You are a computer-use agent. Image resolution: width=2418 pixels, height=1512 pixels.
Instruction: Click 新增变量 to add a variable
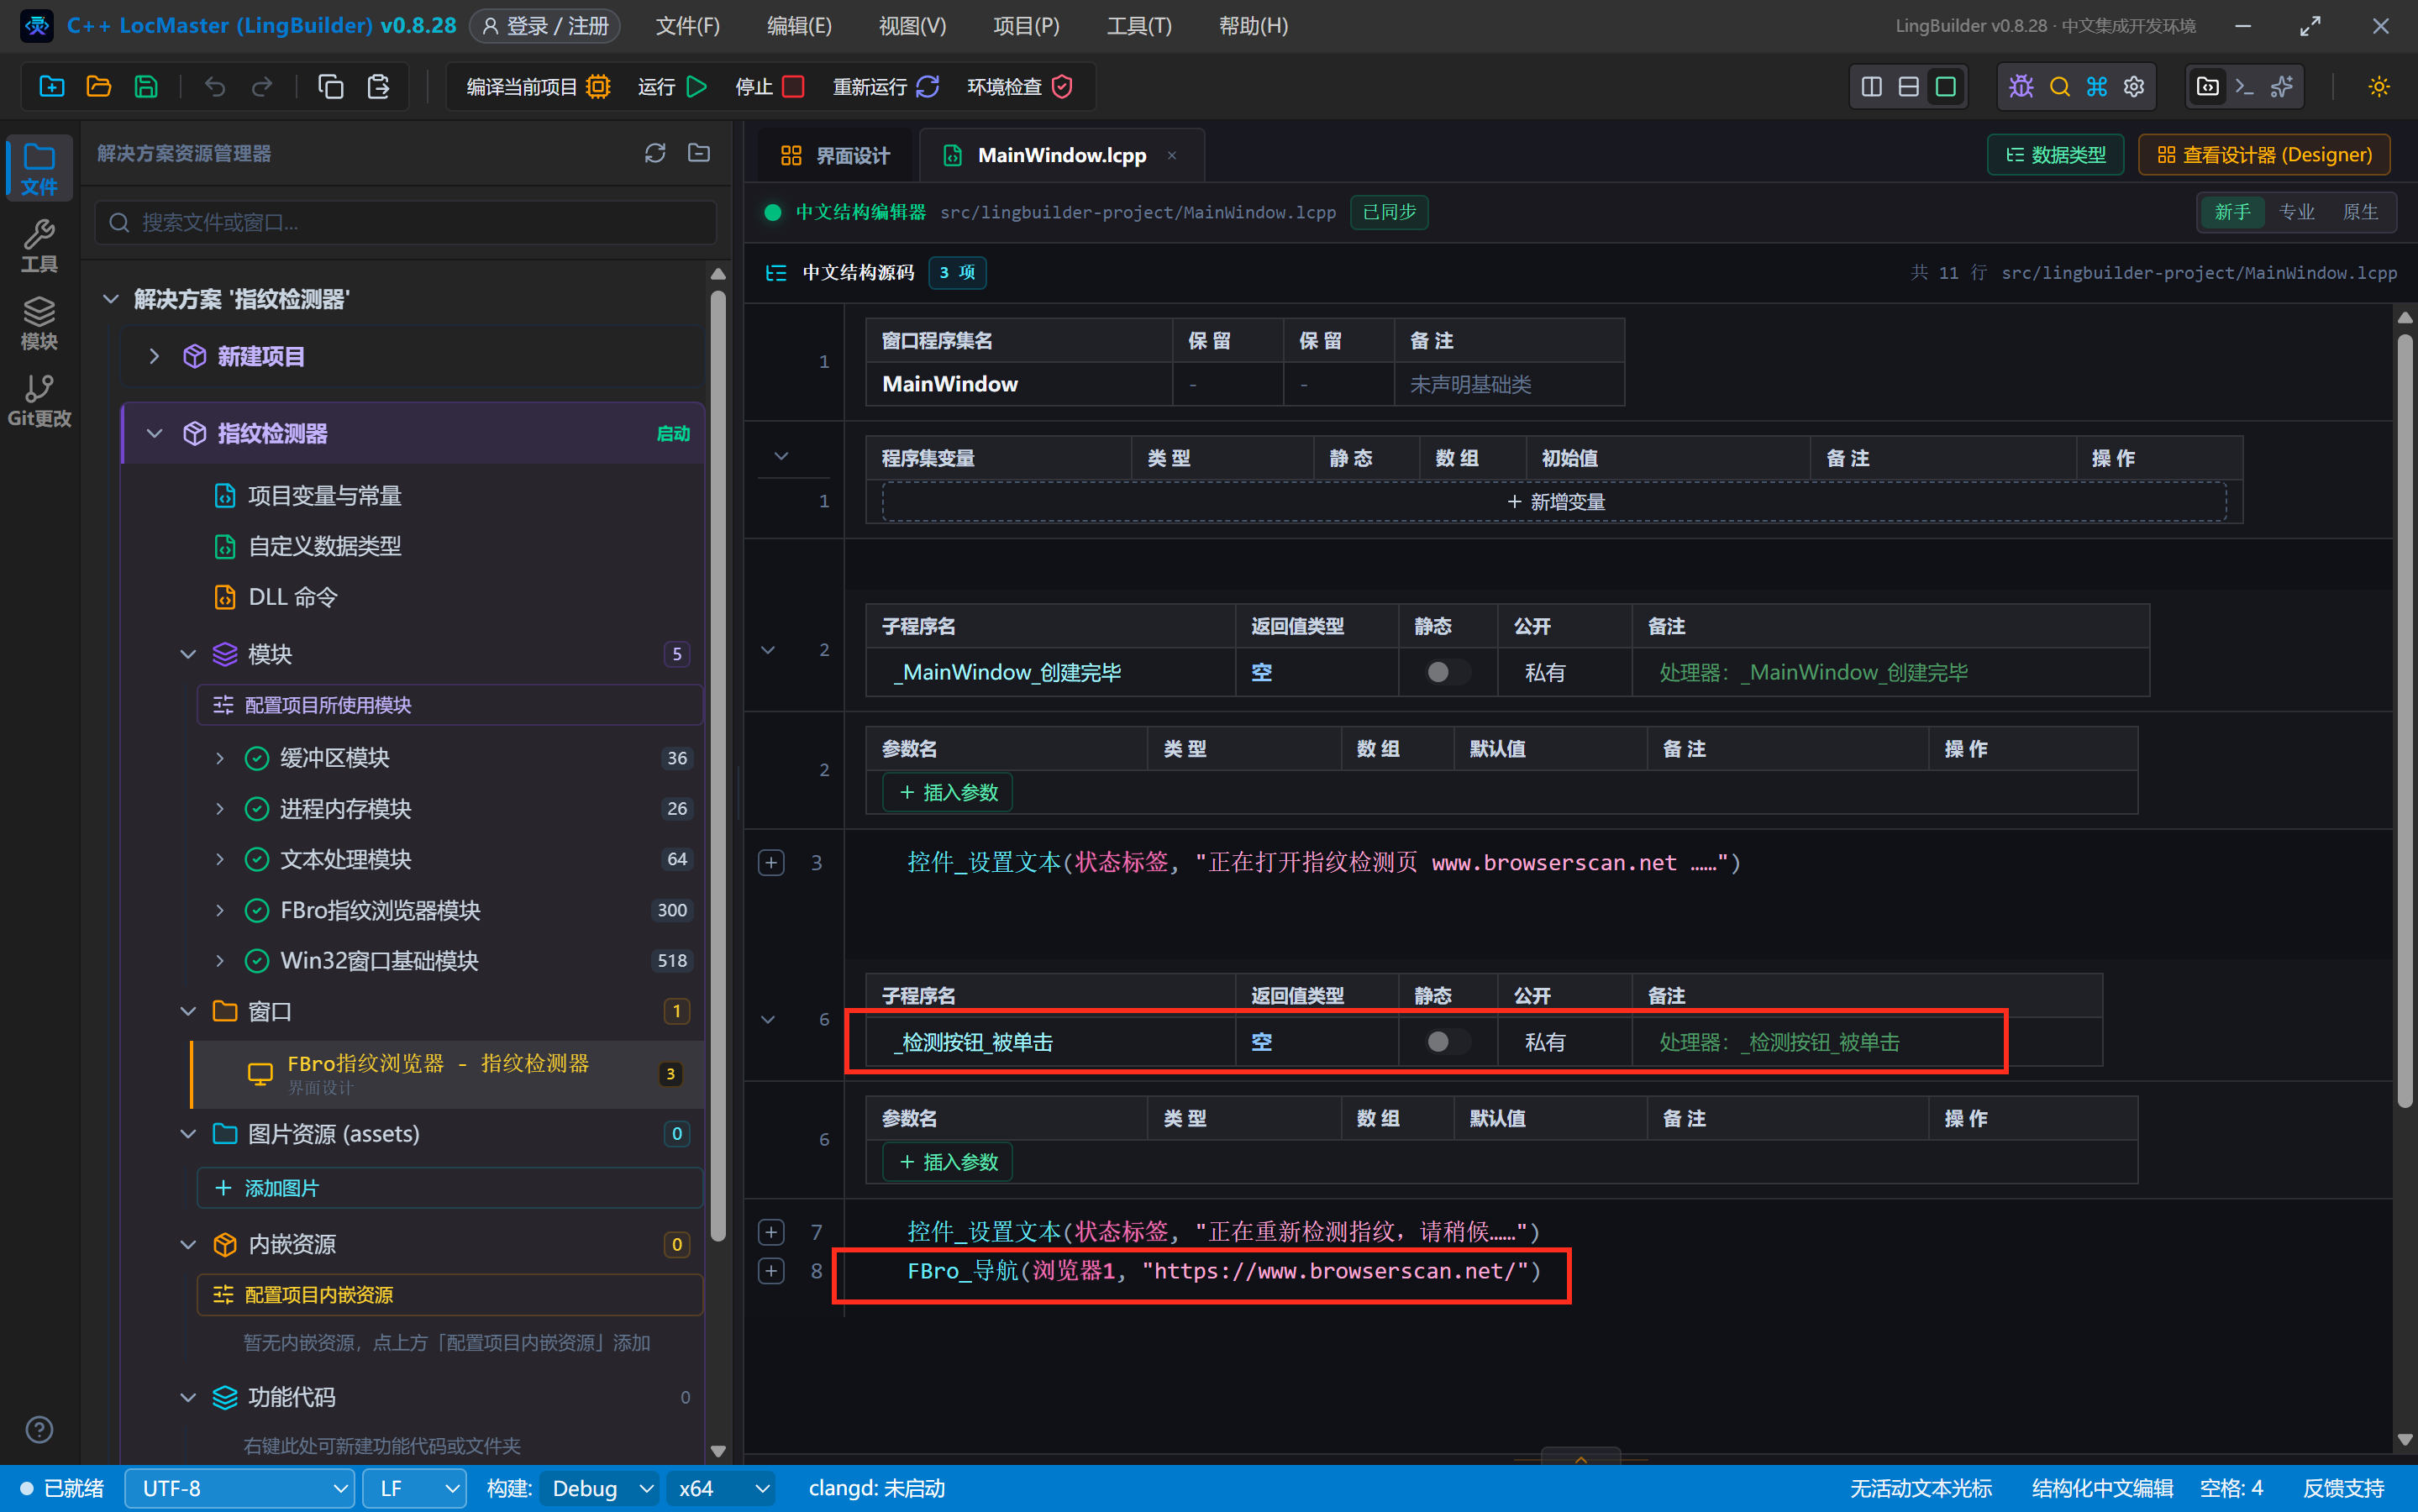1554,502
